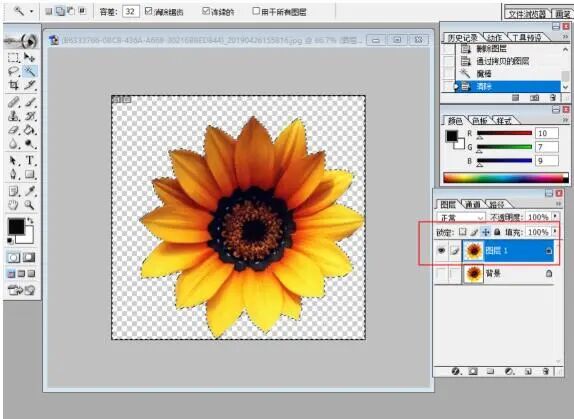Select the Pen tool
This screenshot has height=419, width=574.
(14, 175)
